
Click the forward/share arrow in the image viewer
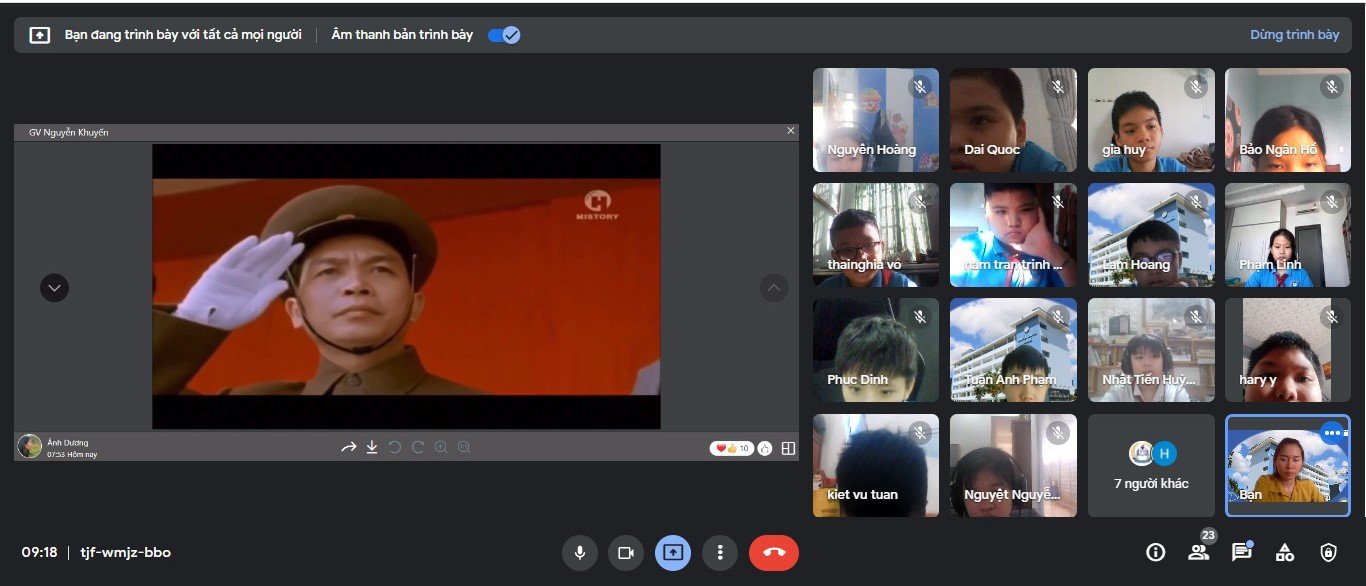click(x=348, y=447)
